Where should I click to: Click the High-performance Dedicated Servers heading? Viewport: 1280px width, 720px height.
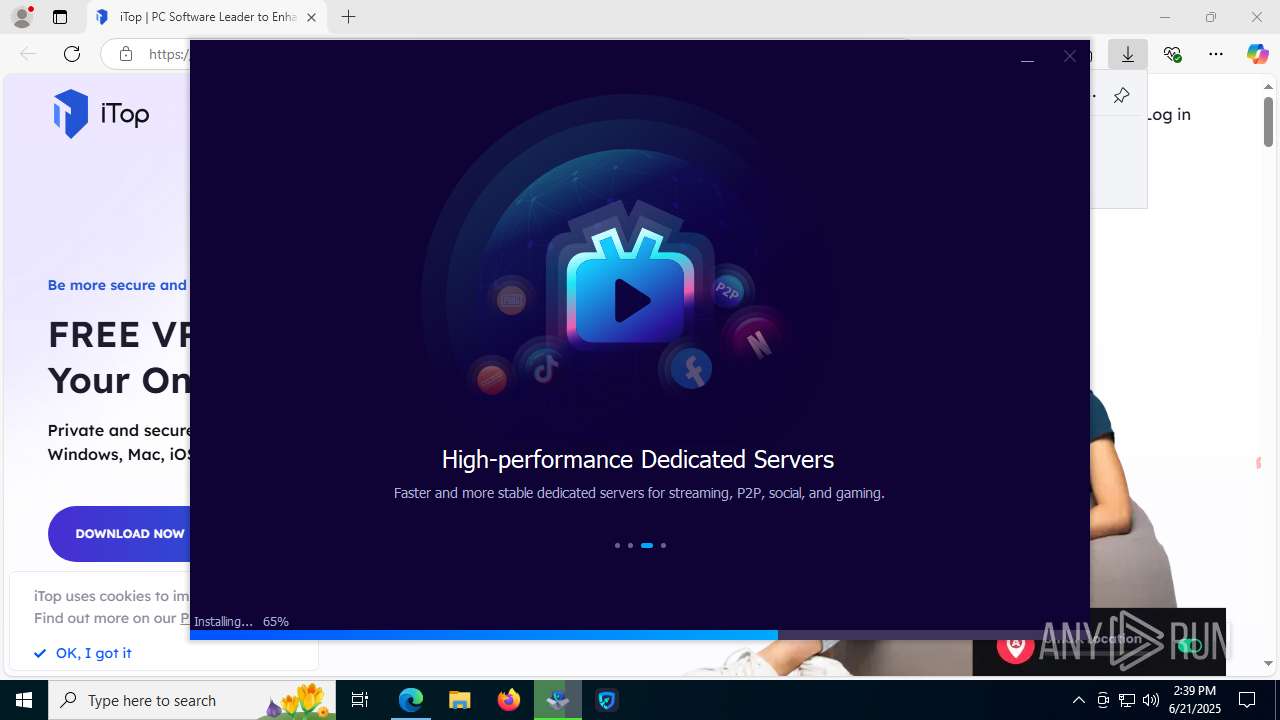638,459
